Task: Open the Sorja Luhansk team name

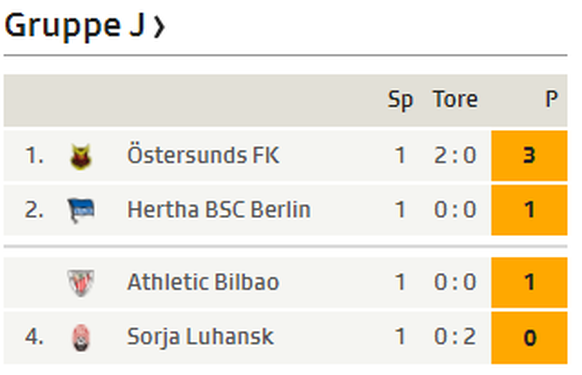Action: pos(200,337)
